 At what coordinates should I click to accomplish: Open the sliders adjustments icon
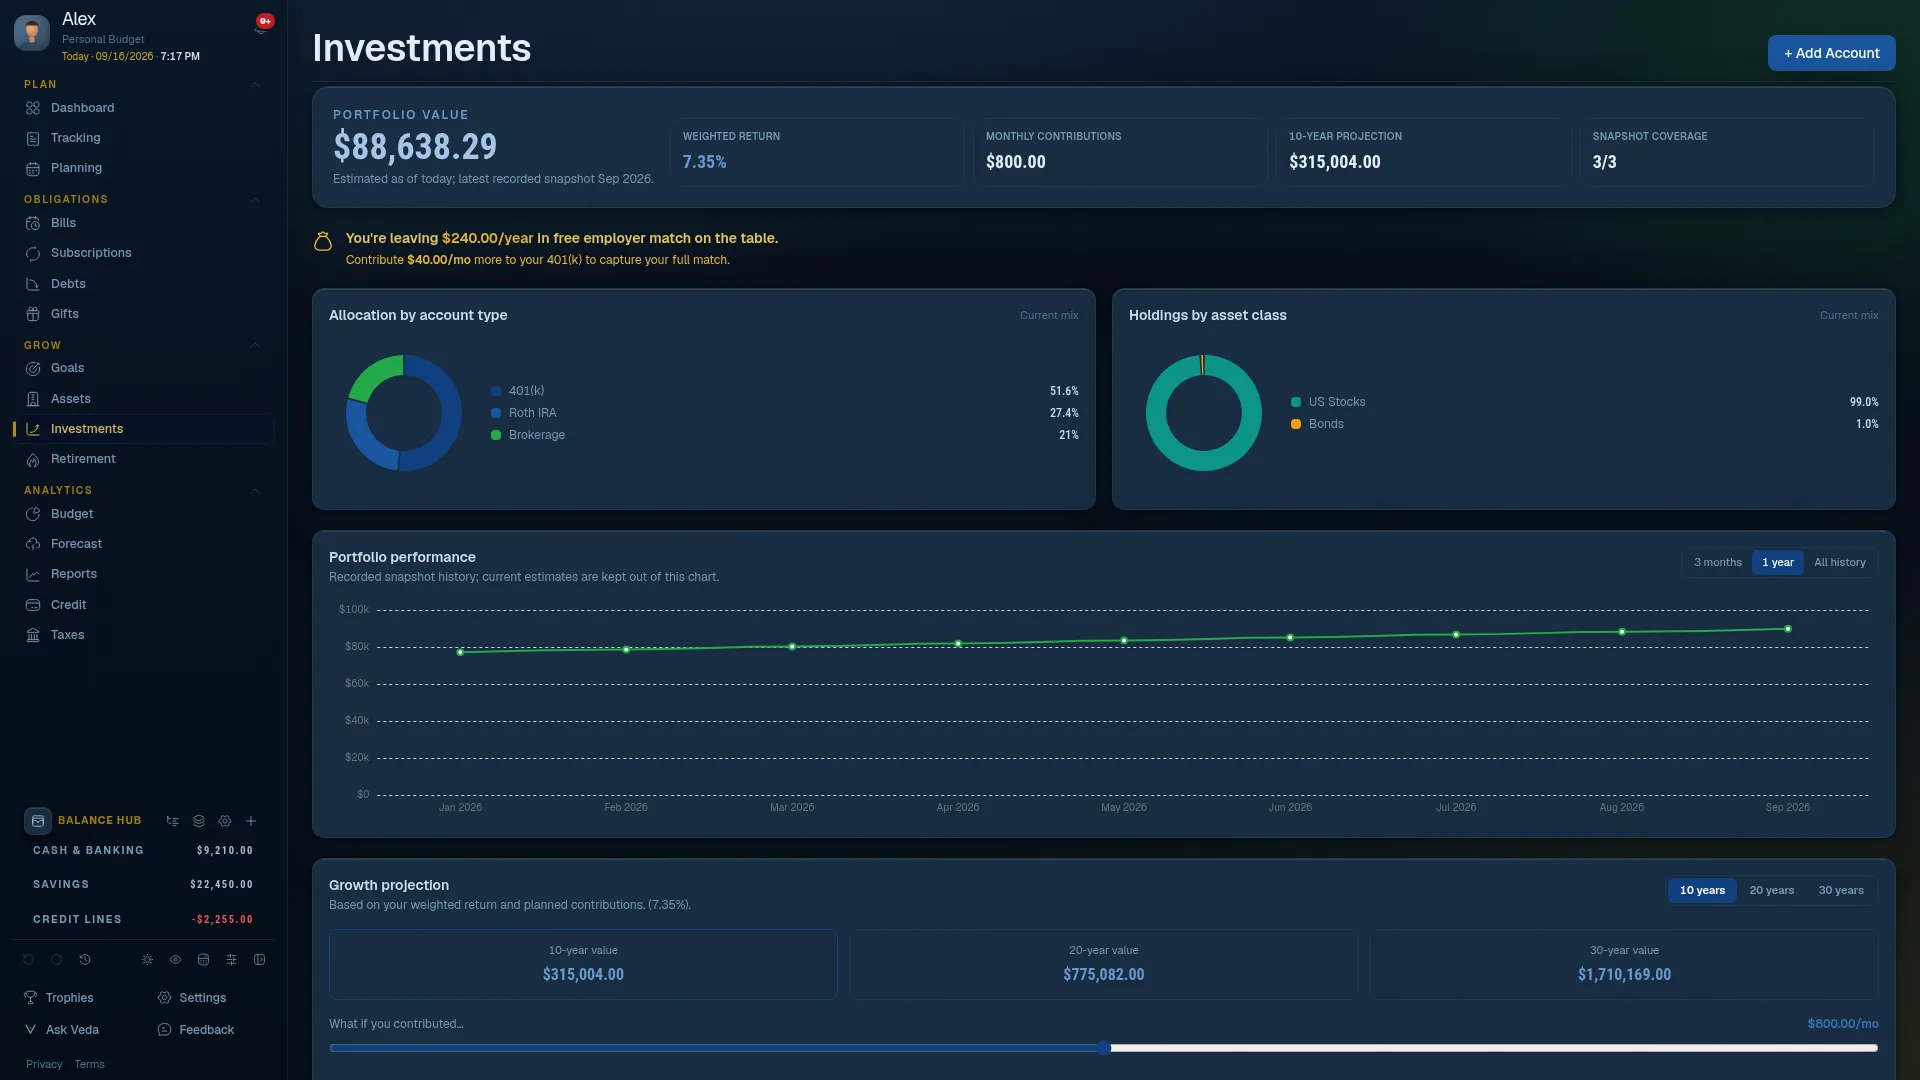tap(231, 960)
